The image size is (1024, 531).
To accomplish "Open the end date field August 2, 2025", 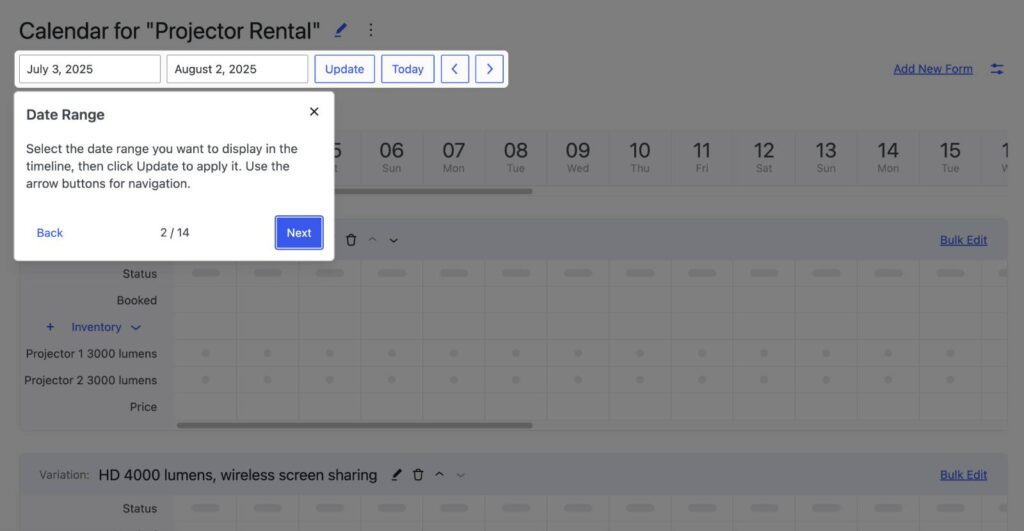I will click(237, 69).
